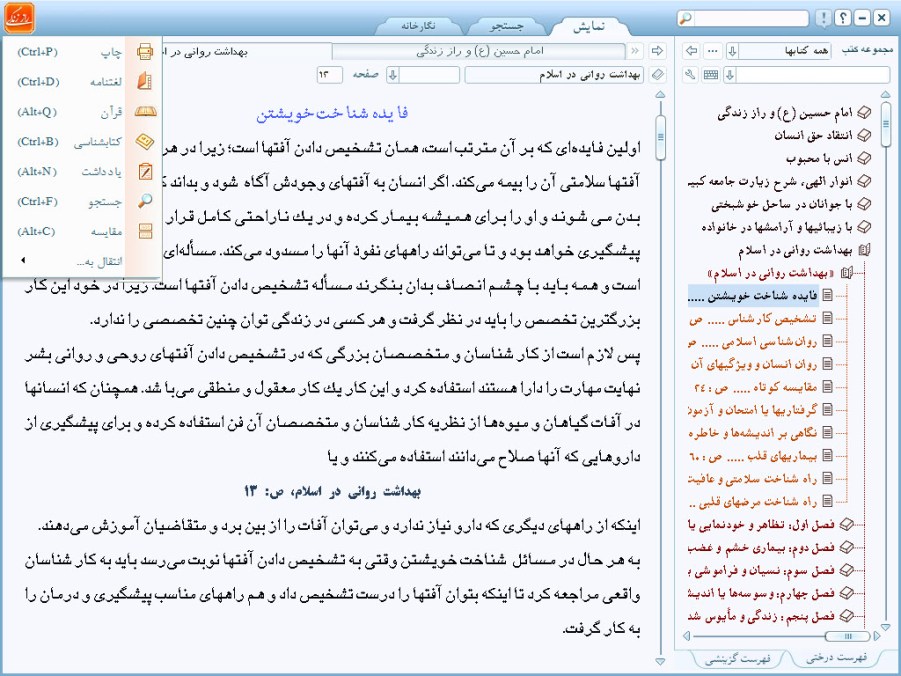The image size is (901, 676).
Task: Click the three-dots button beside collection dropdown
Action: coord(713,51)
